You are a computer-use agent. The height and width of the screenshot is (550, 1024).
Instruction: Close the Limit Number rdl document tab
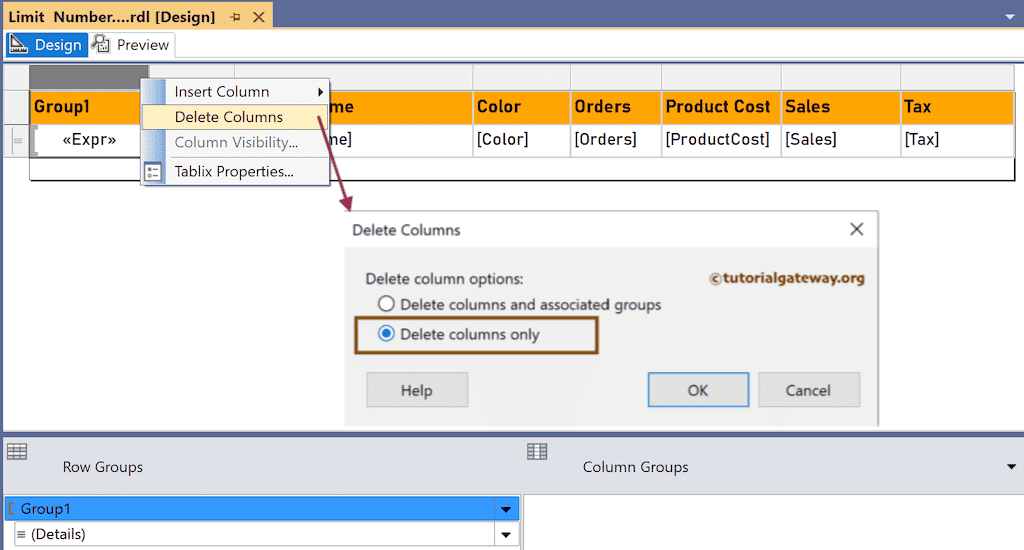(x=259, y=17)
